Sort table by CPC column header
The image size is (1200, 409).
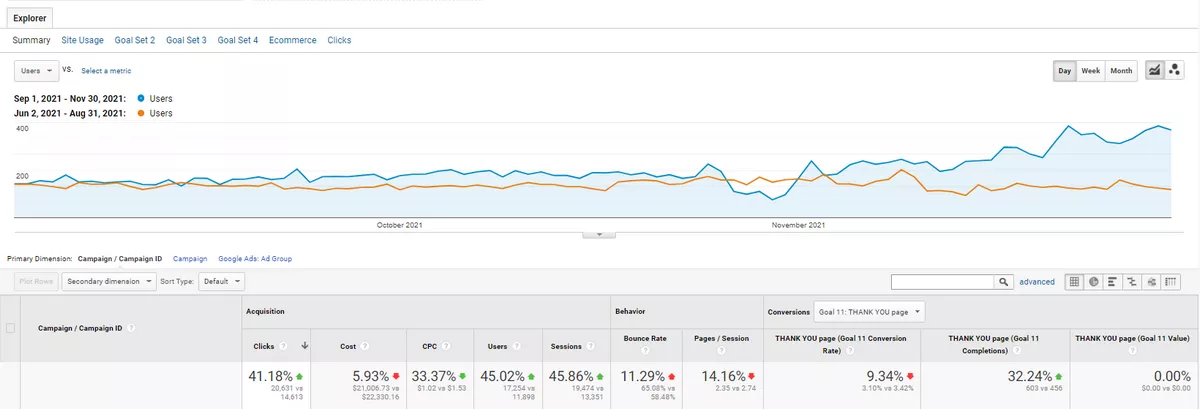429,346
